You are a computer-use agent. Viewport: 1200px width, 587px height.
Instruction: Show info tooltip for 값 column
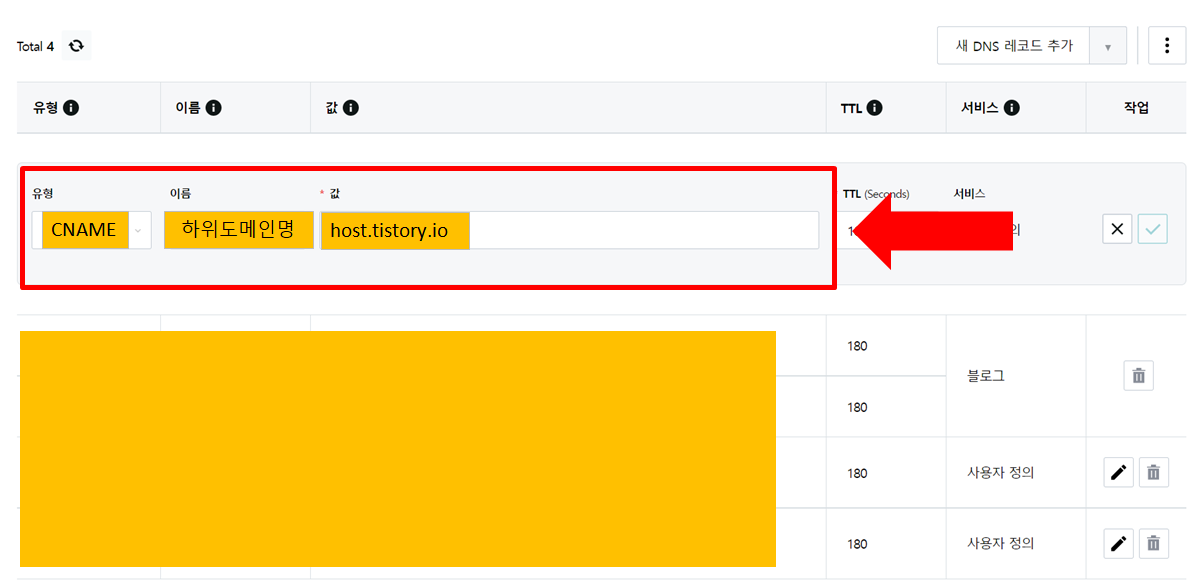click(350, 108)
